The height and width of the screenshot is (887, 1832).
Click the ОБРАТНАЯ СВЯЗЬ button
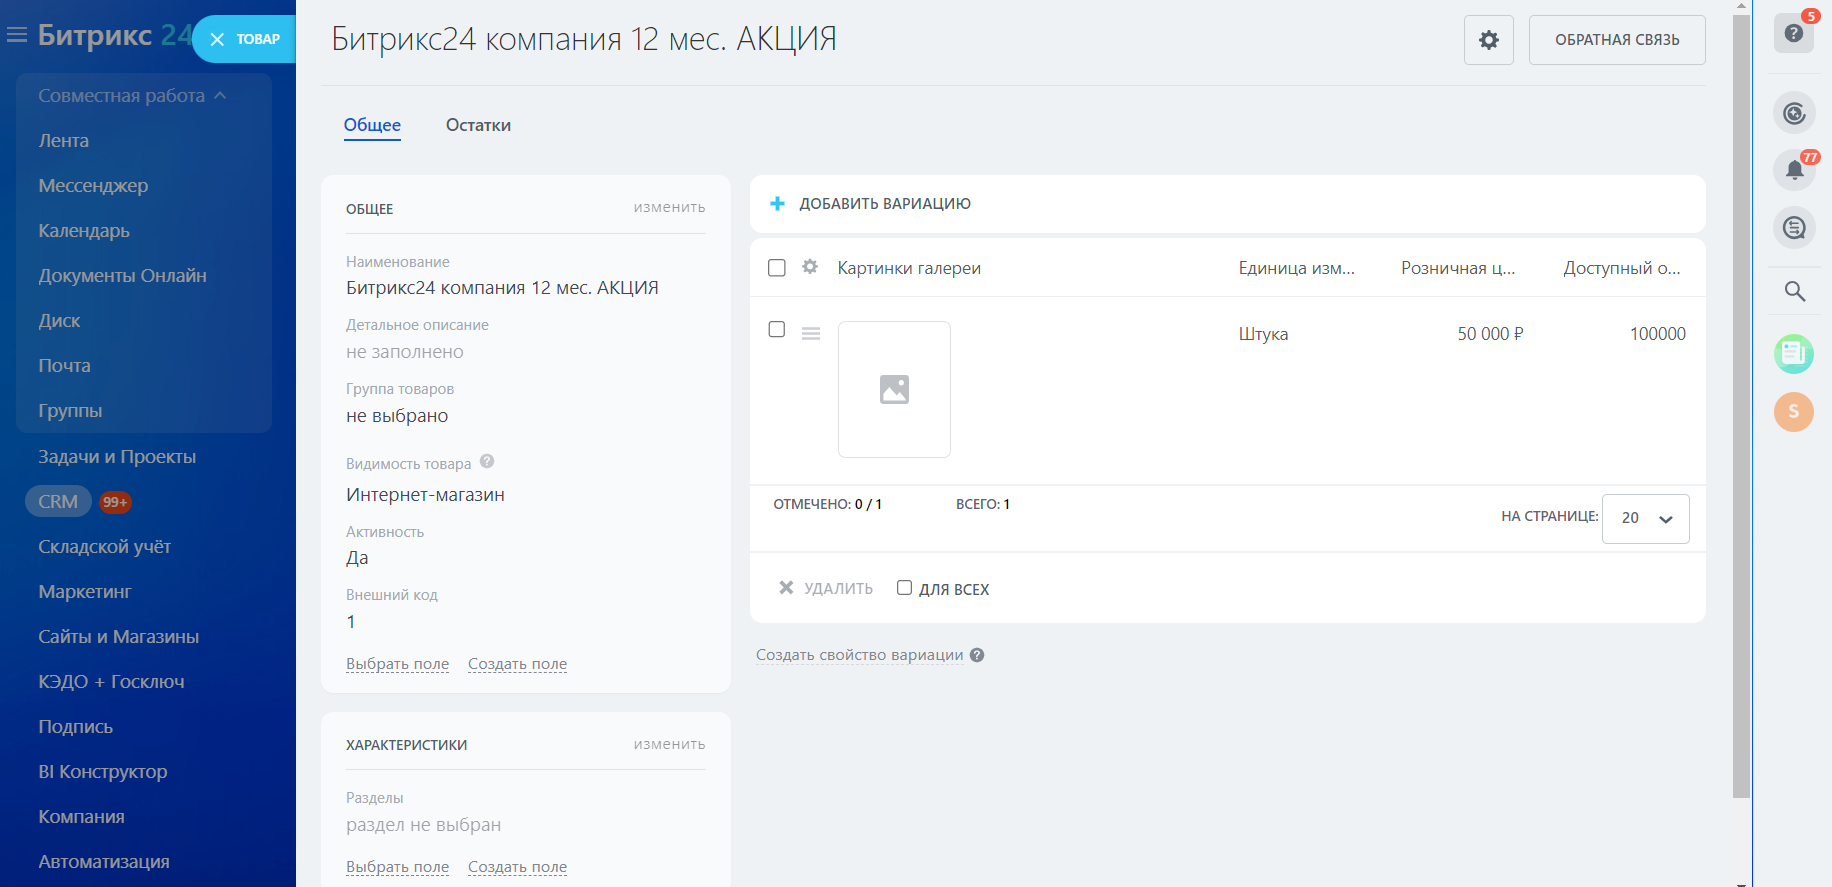[x=1617, y=40]
